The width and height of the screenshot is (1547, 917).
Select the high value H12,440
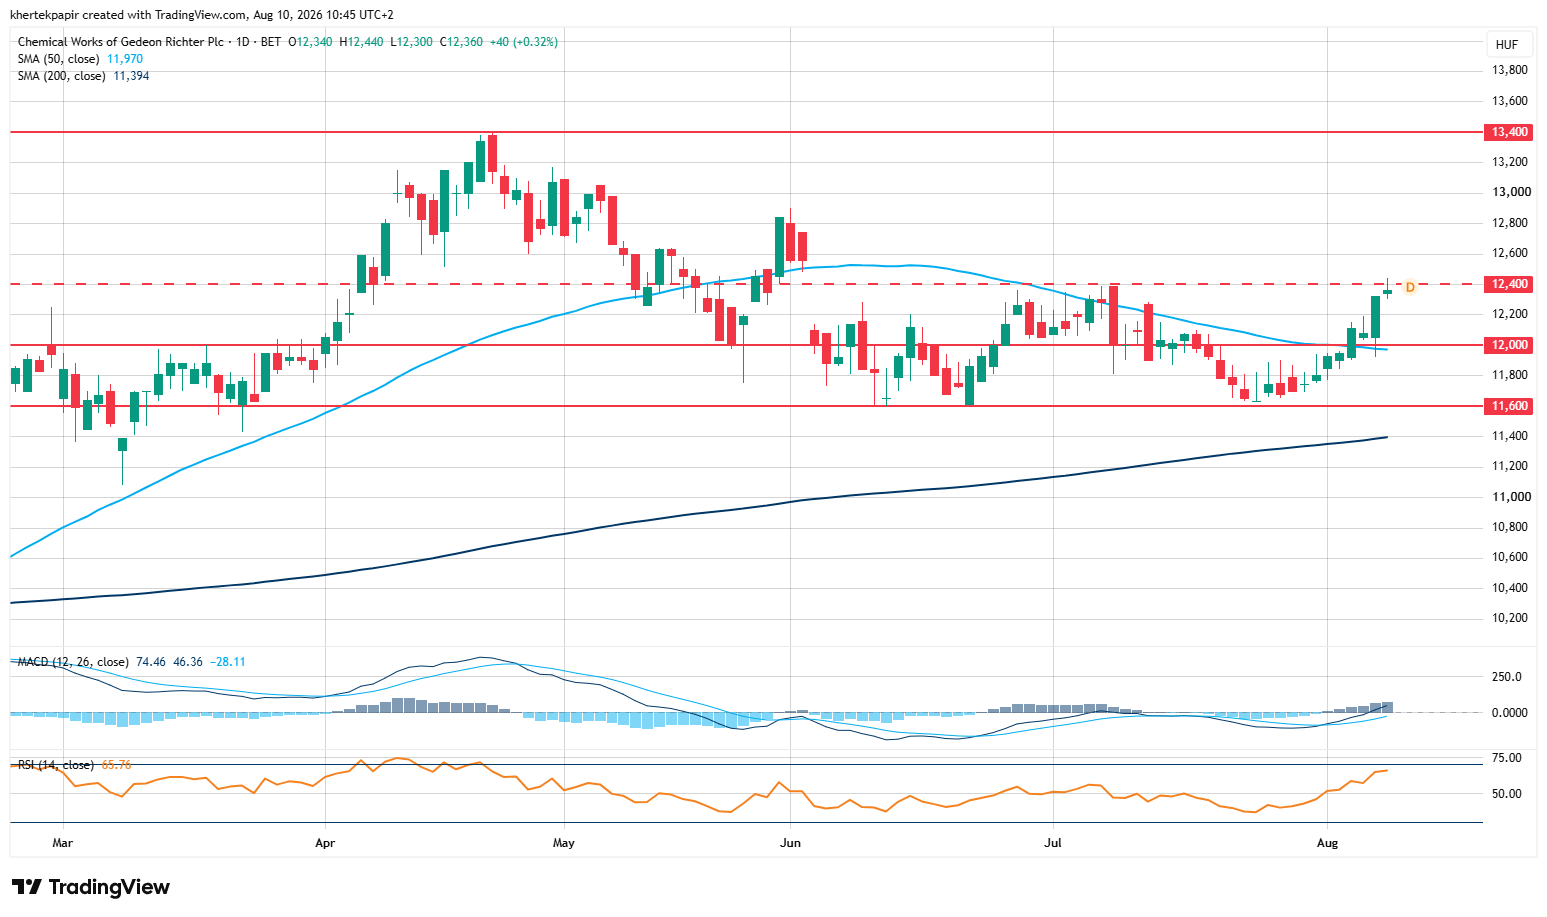[362, 42]
